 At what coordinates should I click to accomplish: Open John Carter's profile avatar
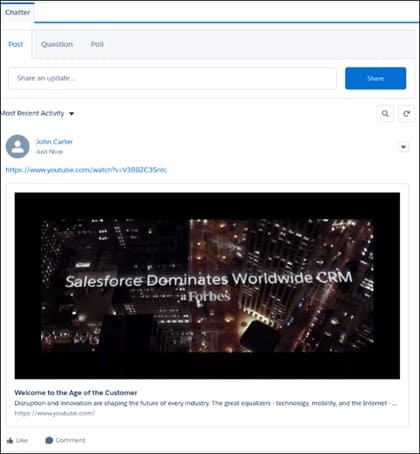pos(18,146)
